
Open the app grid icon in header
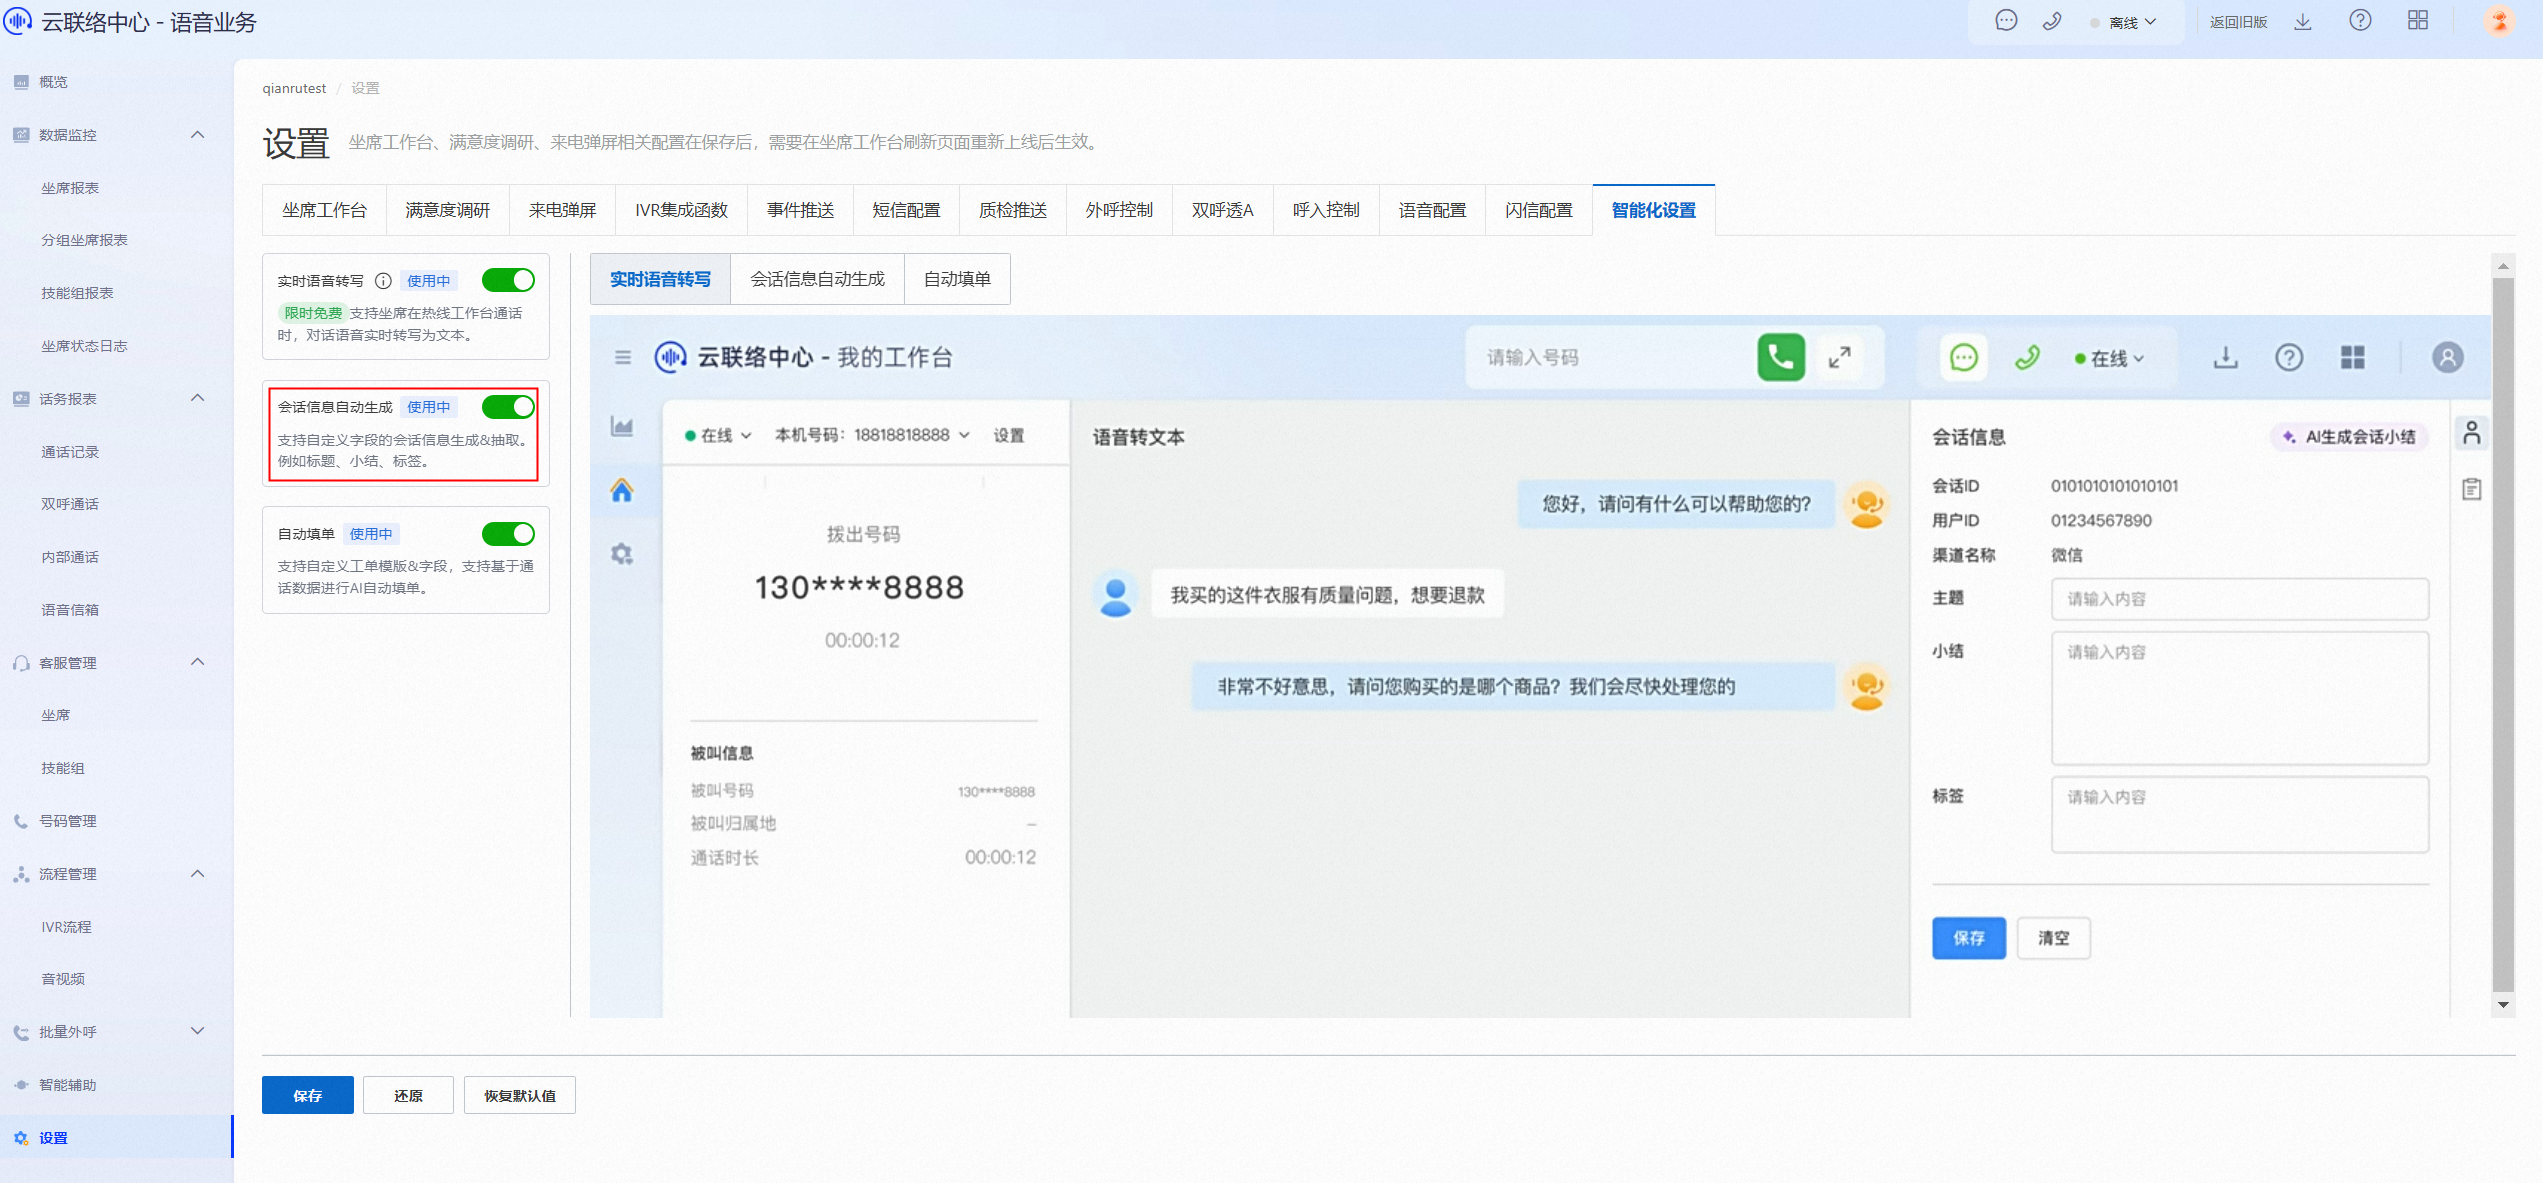[x=2418, y=21]
